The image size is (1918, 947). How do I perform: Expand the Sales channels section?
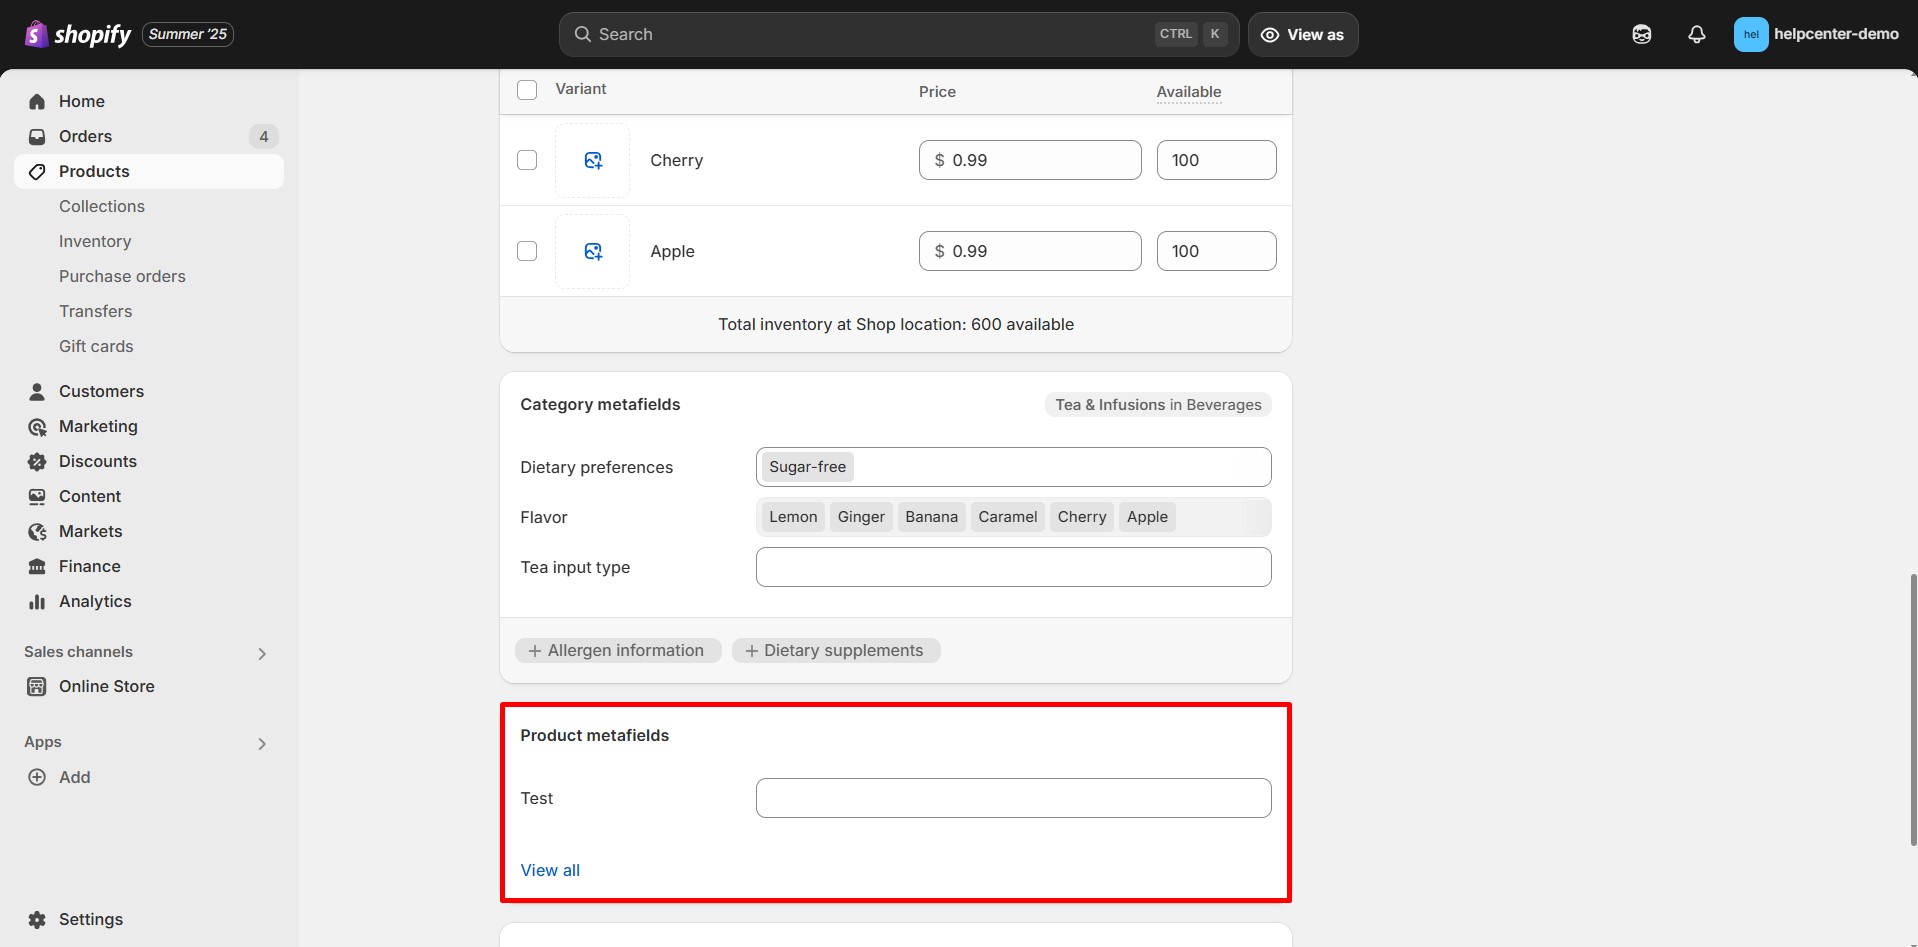[x=262, y=653]
